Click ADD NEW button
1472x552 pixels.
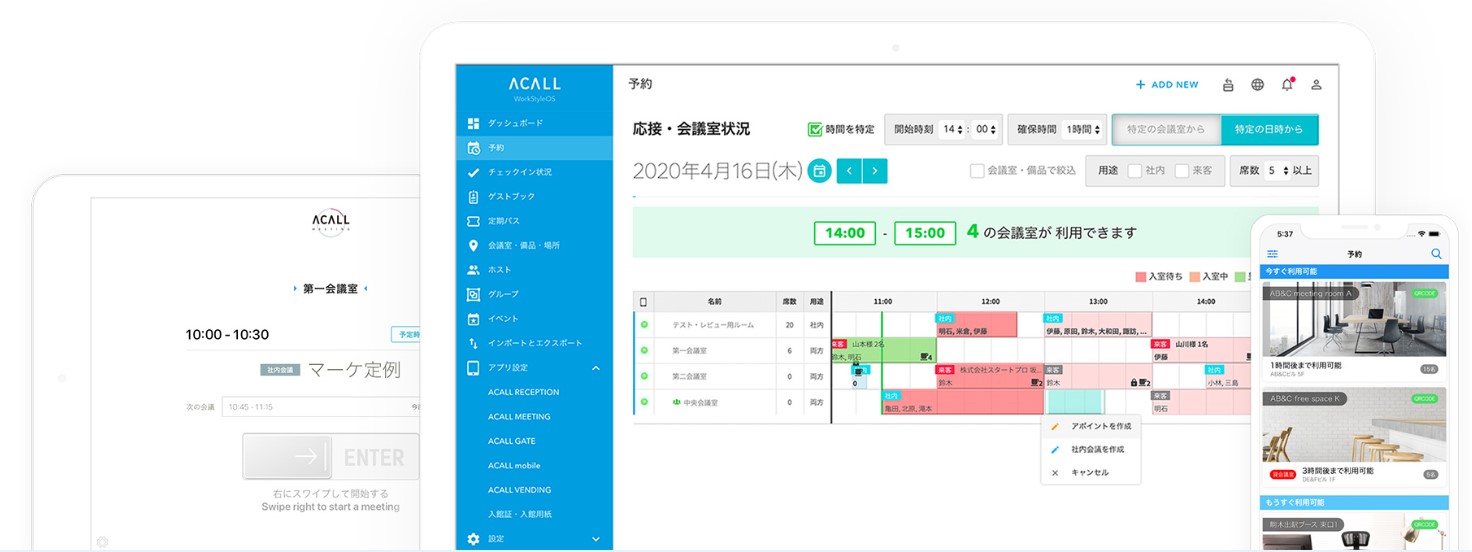[x=1167, y=85]
